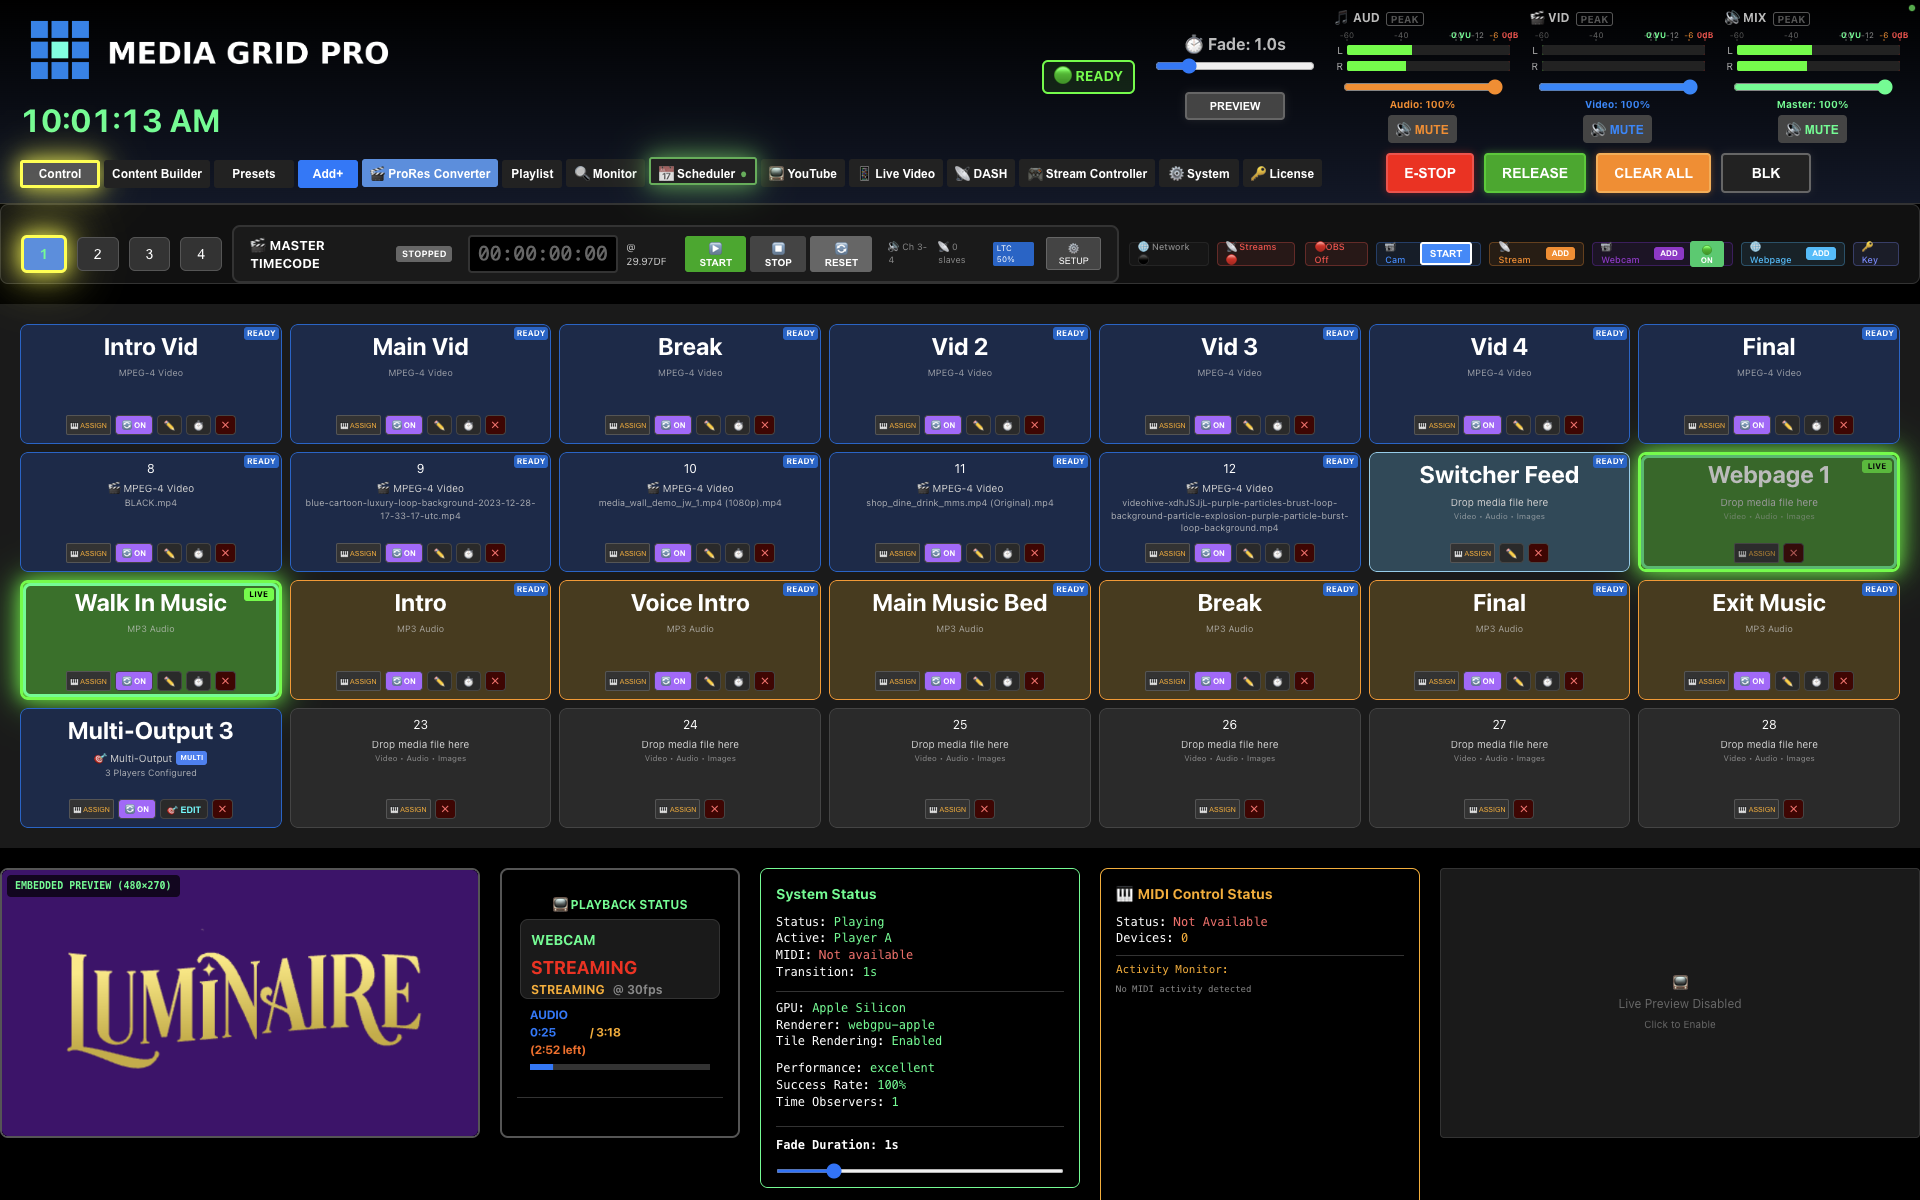Click the PREVIEW button
Screen dimensions: 1920x1200
[1235, 106]
